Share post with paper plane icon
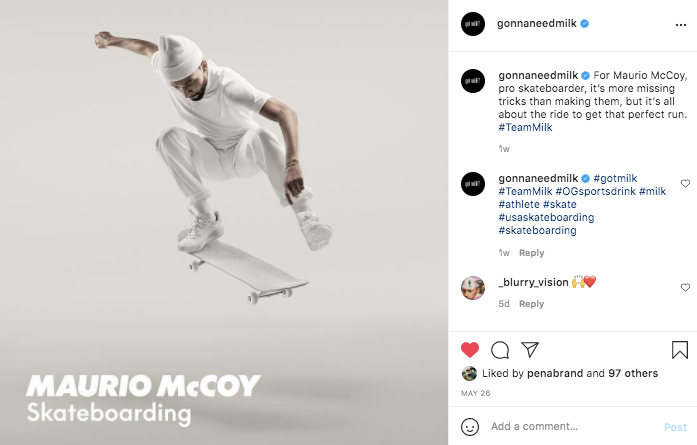The width and height of the screenshot is (697, 445). [530, 349]
